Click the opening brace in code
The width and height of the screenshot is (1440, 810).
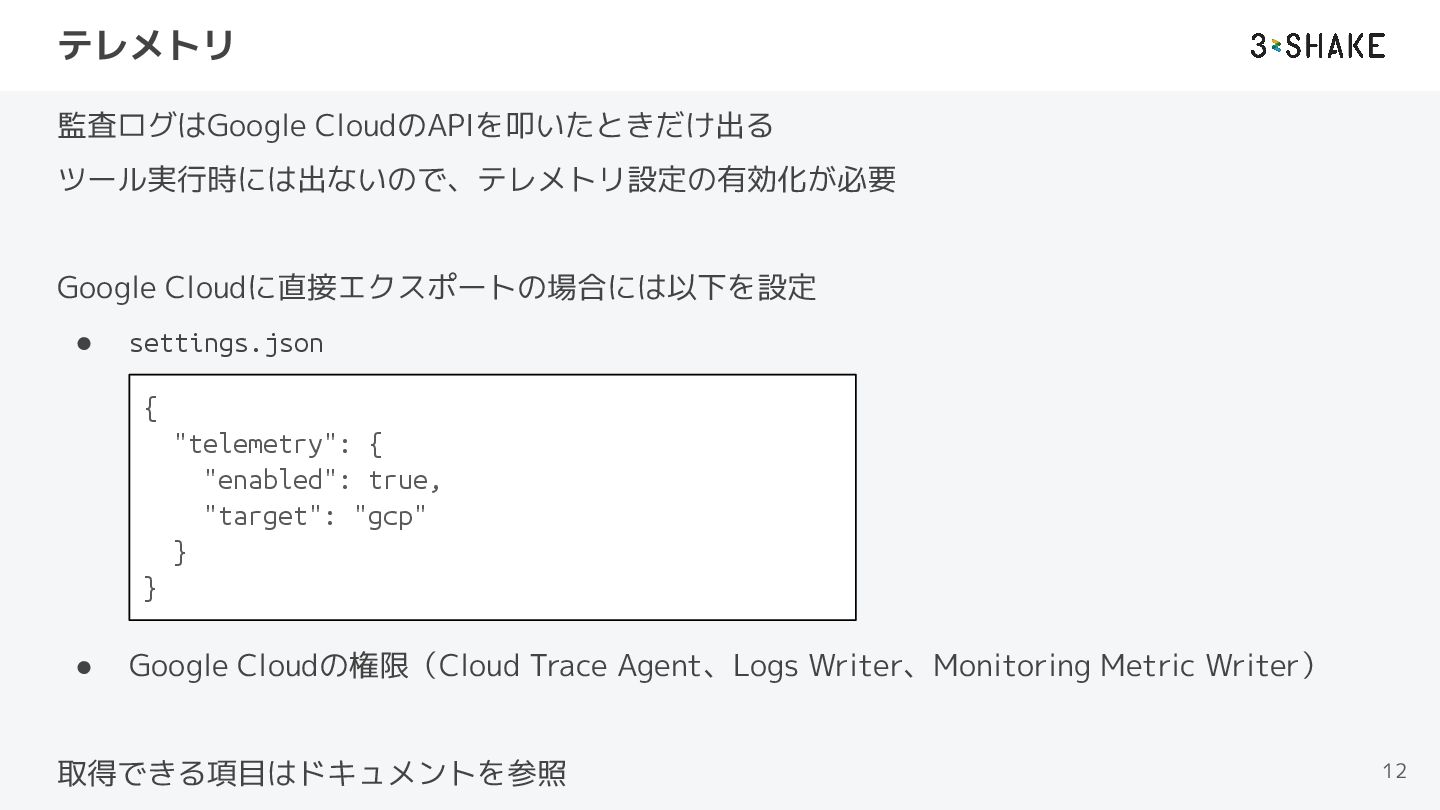pyautogui.click(x=151, y=408)
